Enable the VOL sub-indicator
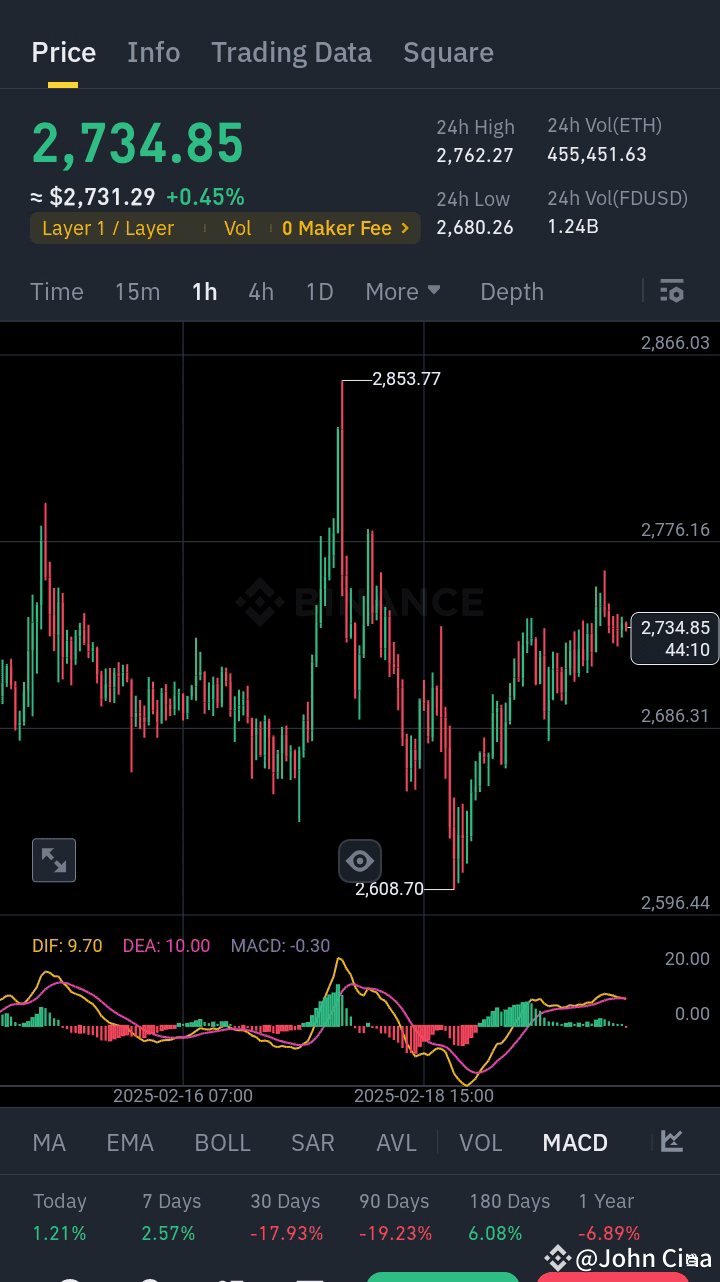The image size is (720, 1282). (480, 1142)
